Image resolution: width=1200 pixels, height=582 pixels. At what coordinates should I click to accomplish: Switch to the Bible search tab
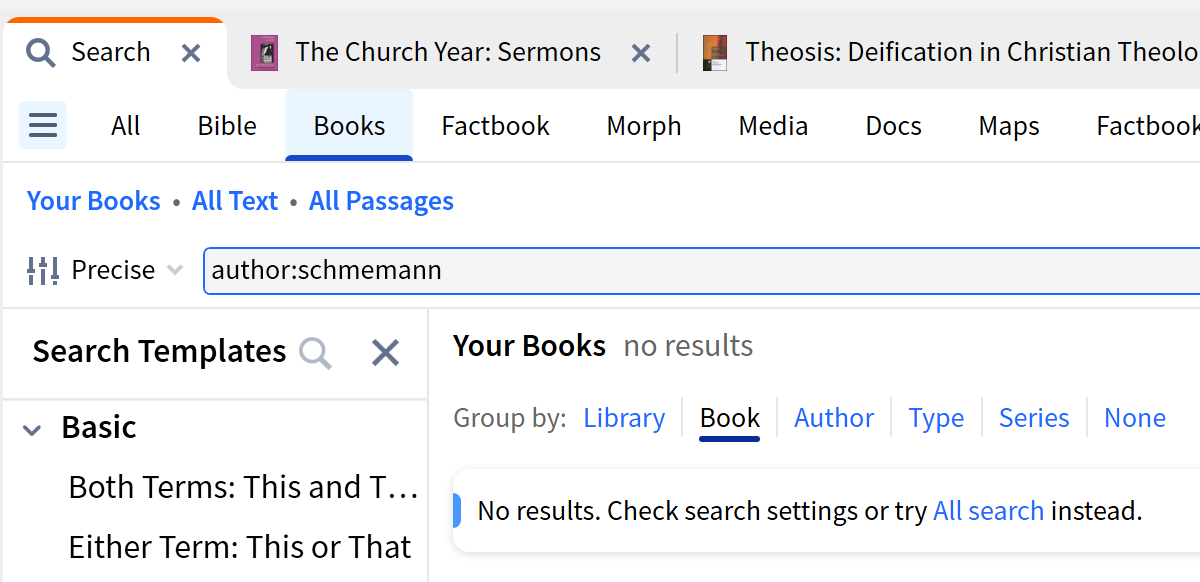point(227,126)
